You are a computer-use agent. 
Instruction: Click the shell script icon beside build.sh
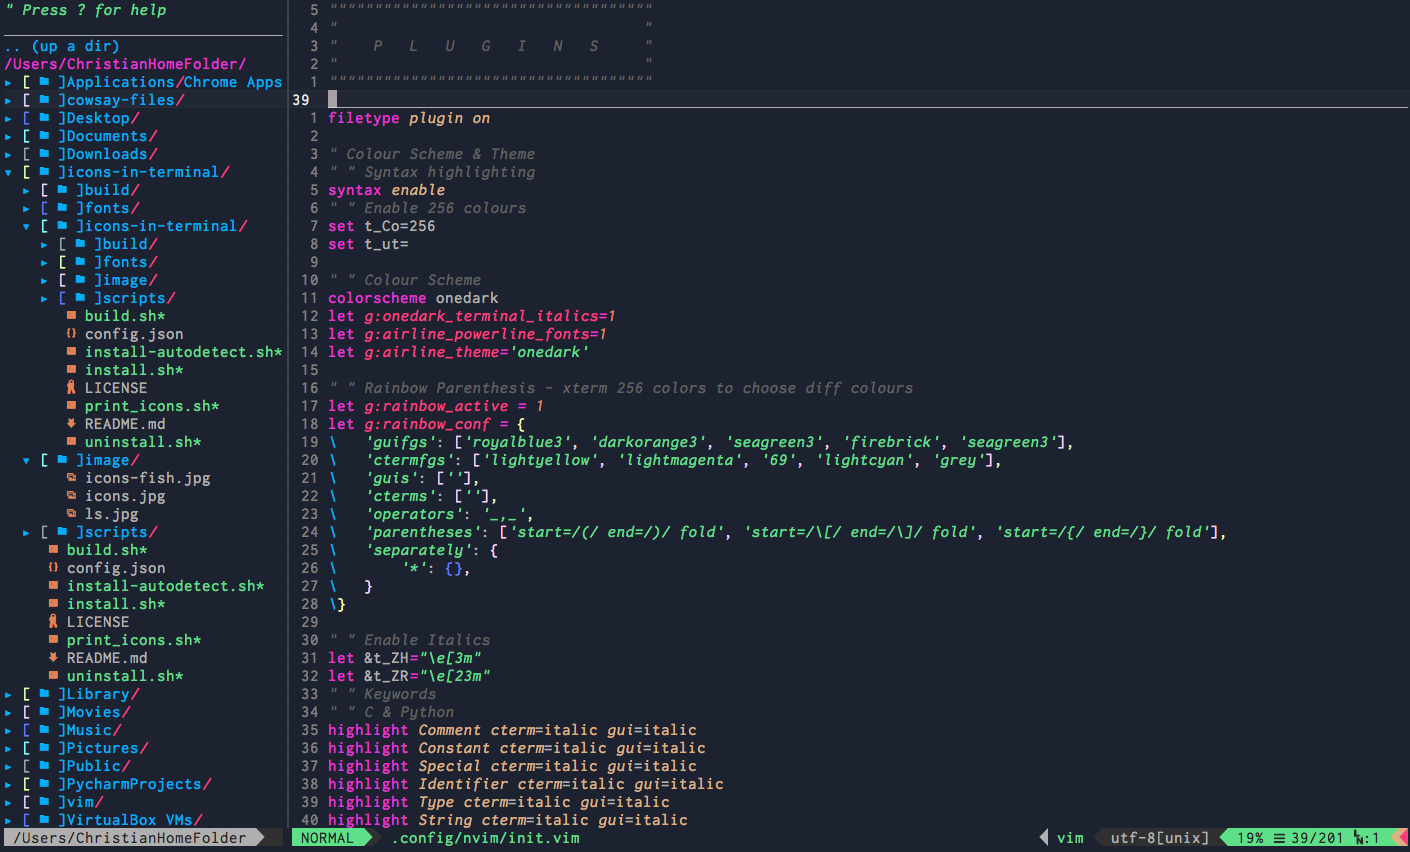coord(70,315)
